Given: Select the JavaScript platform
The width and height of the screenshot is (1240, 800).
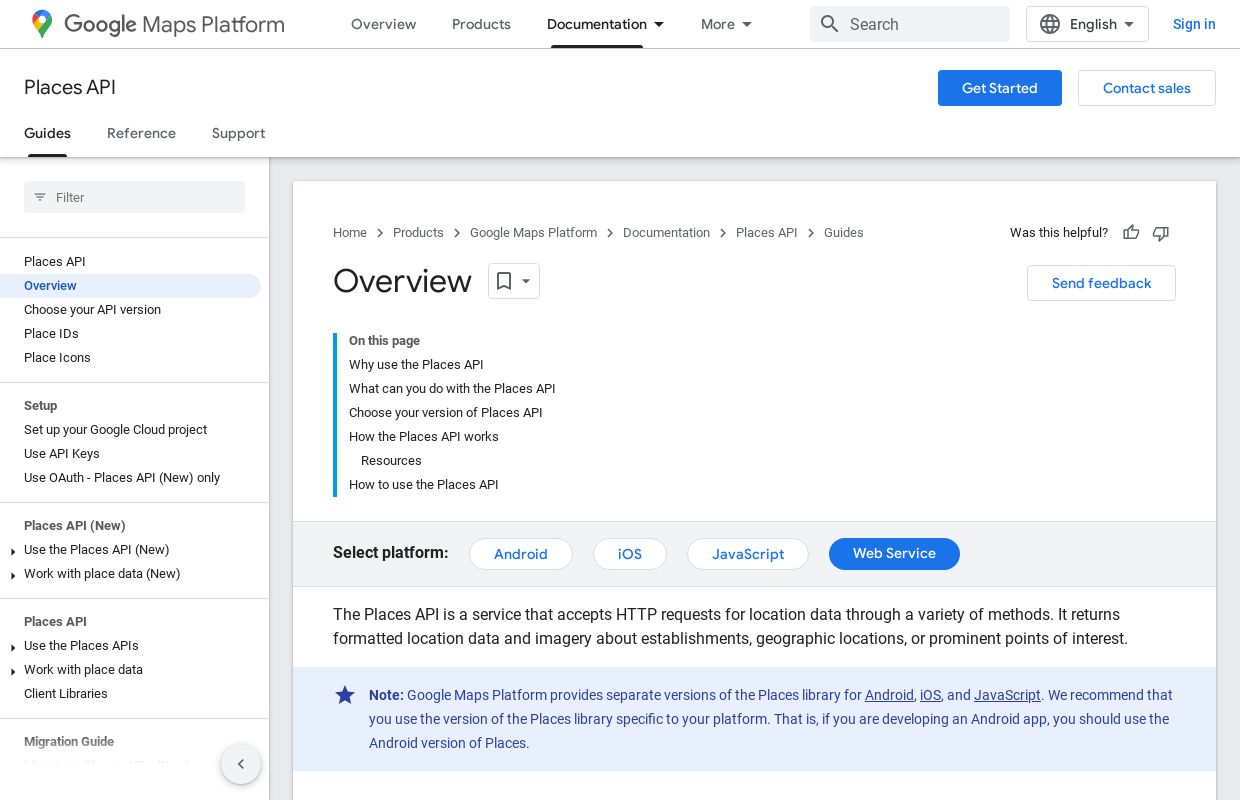Looking at the screenshot, I should pos(748,554).
